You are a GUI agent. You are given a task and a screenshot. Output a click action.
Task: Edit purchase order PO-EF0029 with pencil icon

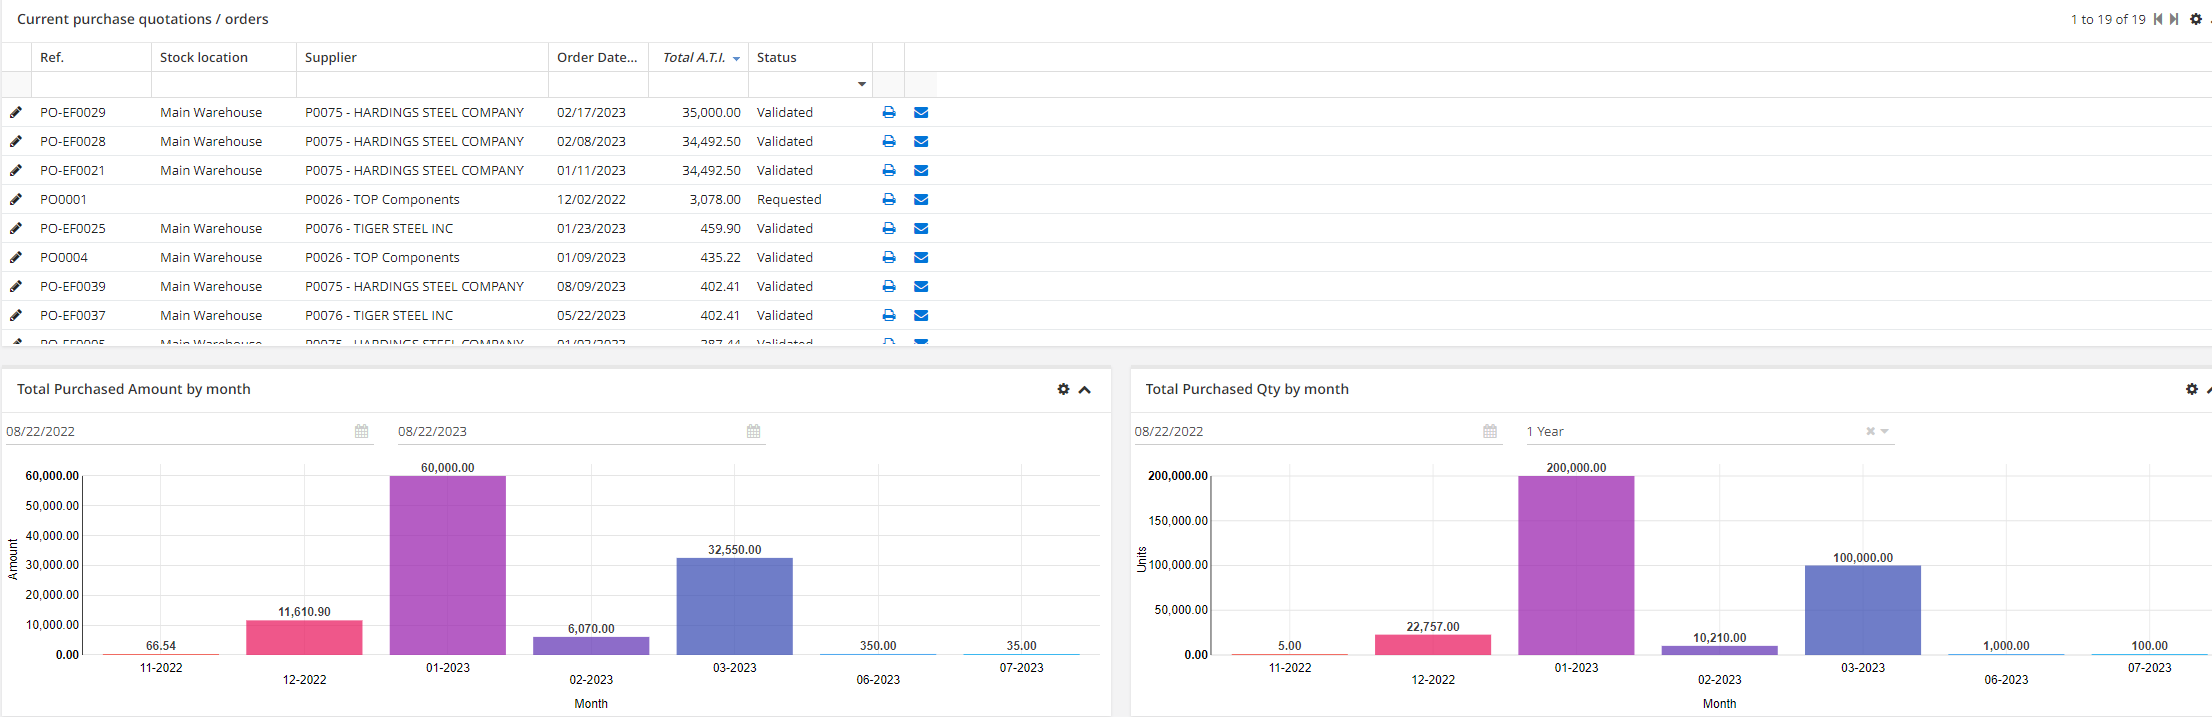pos(16,113)
